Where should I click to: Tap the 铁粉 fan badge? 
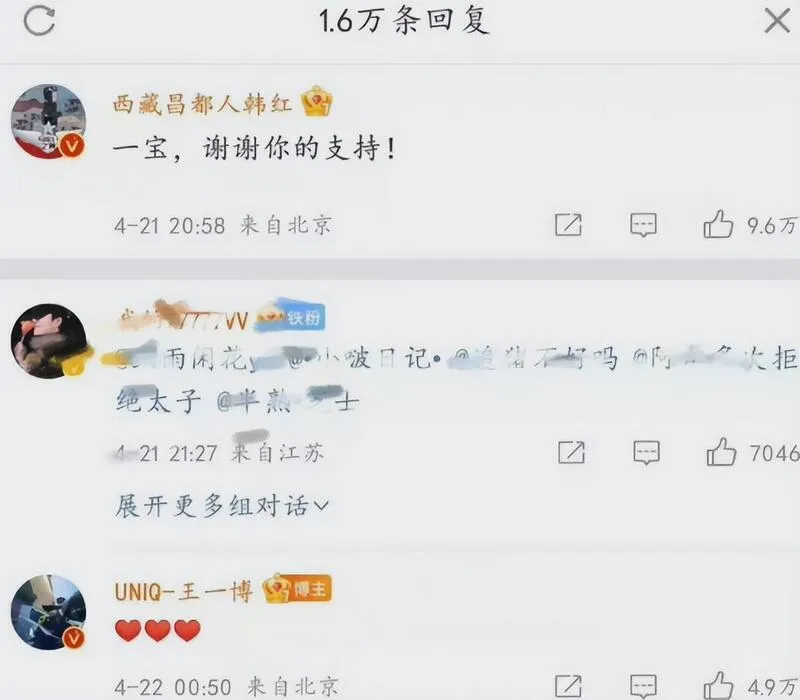[x=290, y=317]
